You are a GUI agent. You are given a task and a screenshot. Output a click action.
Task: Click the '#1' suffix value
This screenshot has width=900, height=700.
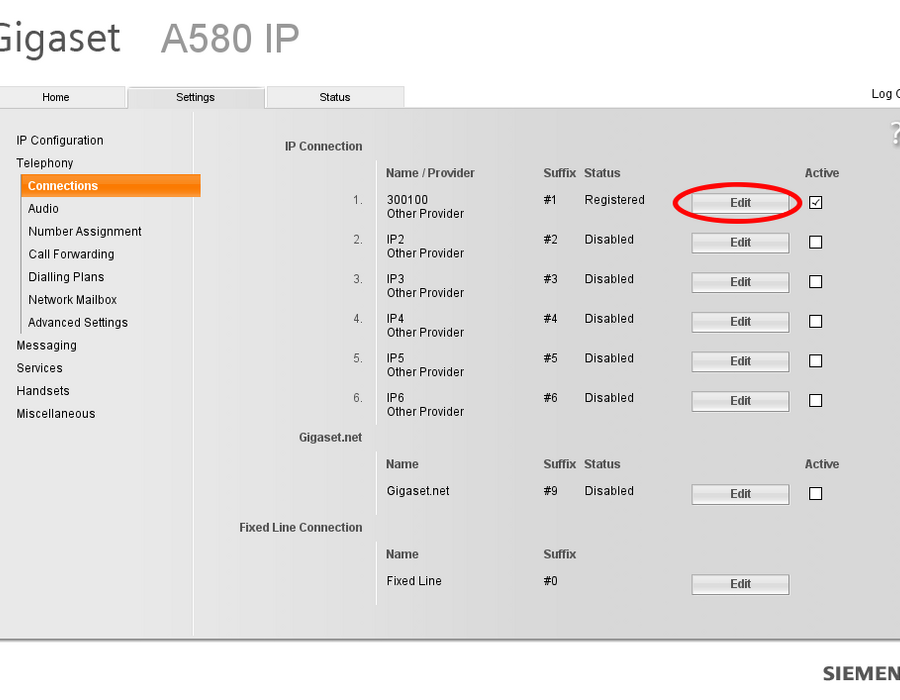click(550, 200)
